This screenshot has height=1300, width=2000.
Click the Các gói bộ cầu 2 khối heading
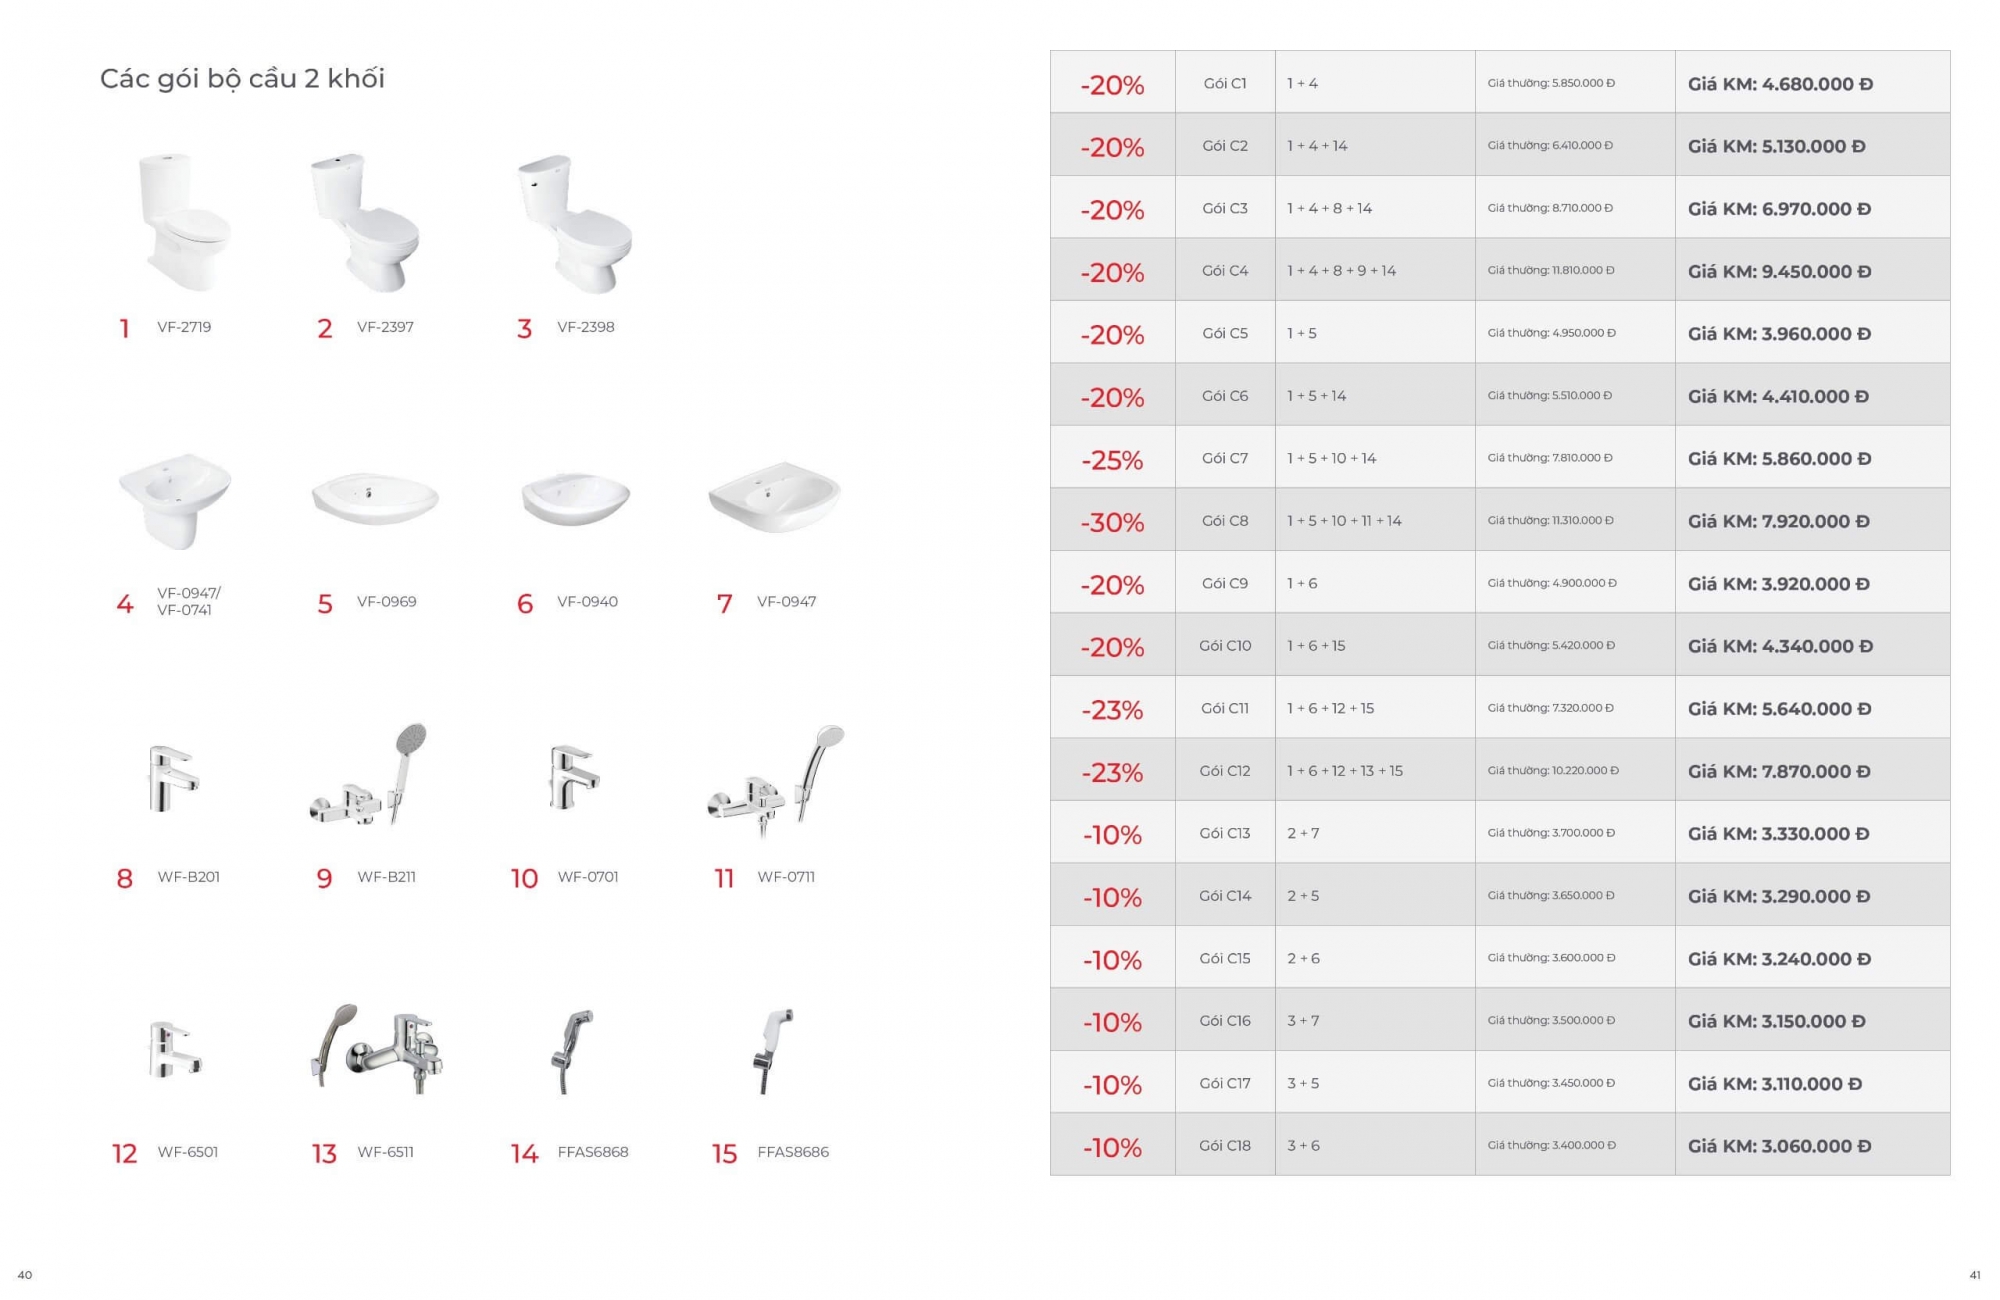pos(242,79)
